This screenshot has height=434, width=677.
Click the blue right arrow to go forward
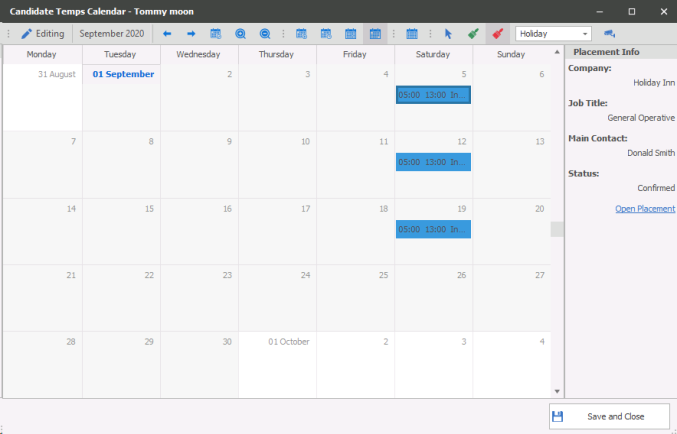click(x=191, y=34)
